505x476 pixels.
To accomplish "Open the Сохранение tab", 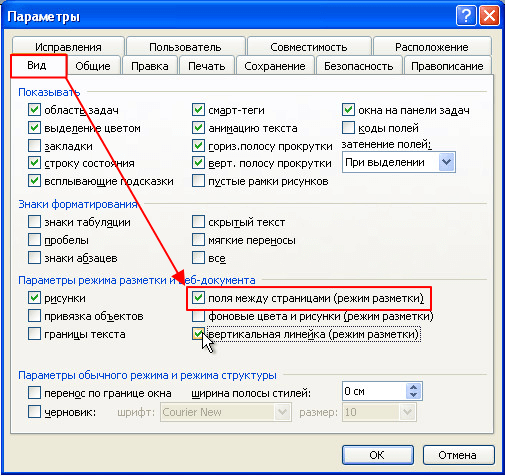I will 275,66.
